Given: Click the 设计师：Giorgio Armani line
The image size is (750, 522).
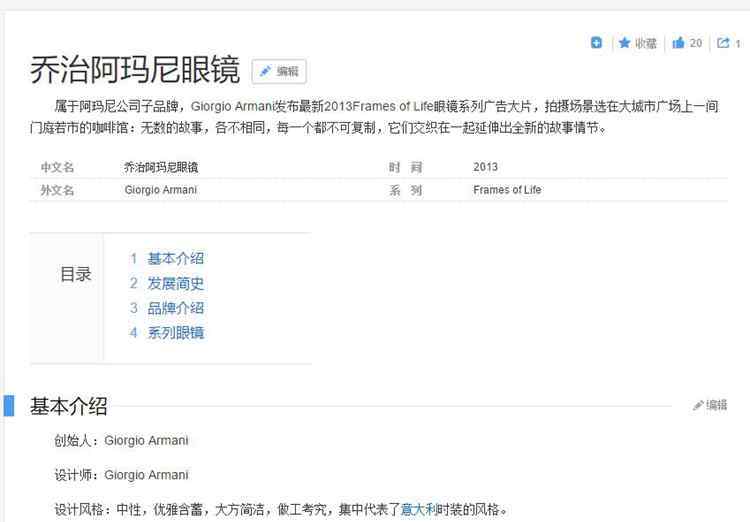Looking at the screenshot, I should point(121,475).
